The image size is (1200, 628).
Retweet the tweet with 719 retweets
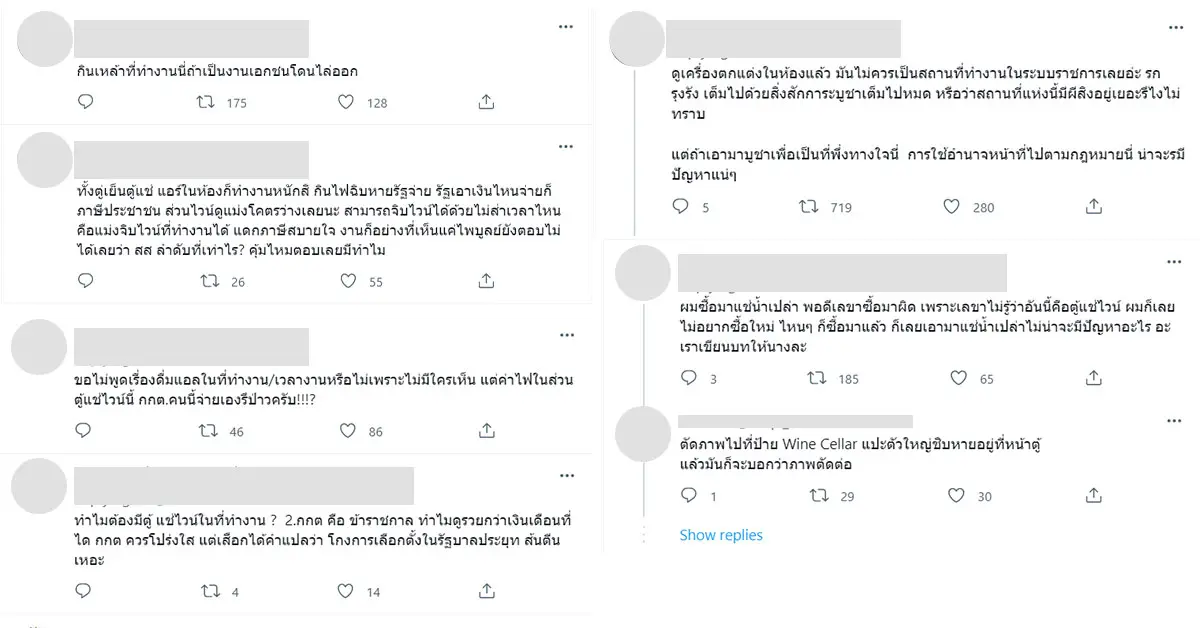[810, 207]
